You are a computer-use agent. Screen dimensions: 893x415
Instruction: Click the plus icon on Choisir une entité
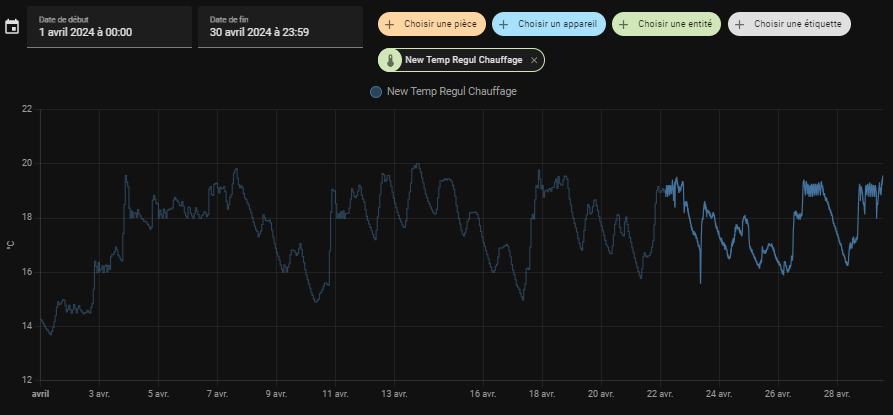point(624,23)
